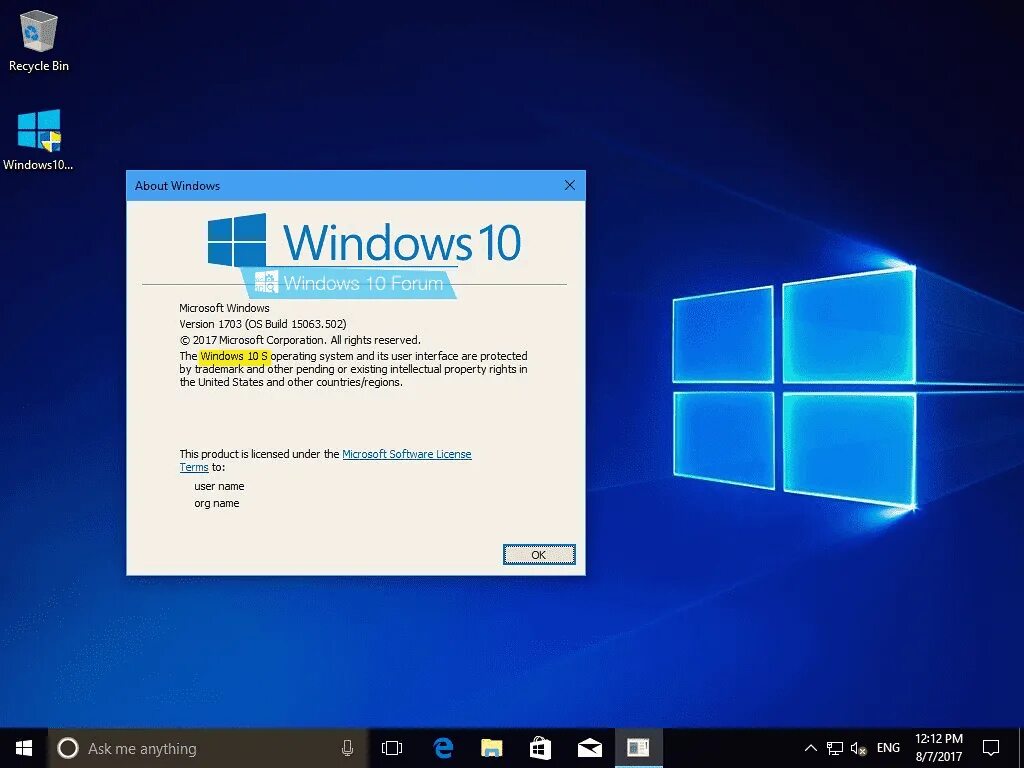Open Microsoft Edge from the taskbar
This screenshot has height=768, width=1024.
pos(442,747)
